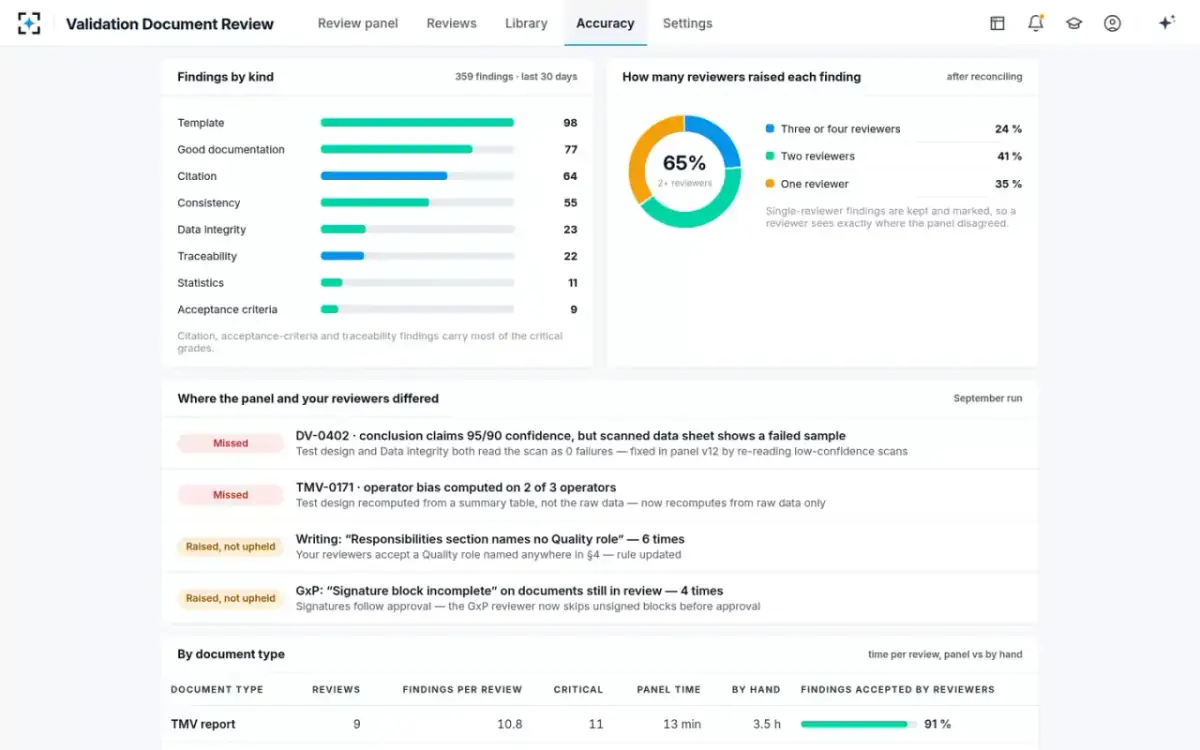The image size is (1200, 750).
Task: Click Raised, not upheld badge for GxP
Action: click(230, 598)
